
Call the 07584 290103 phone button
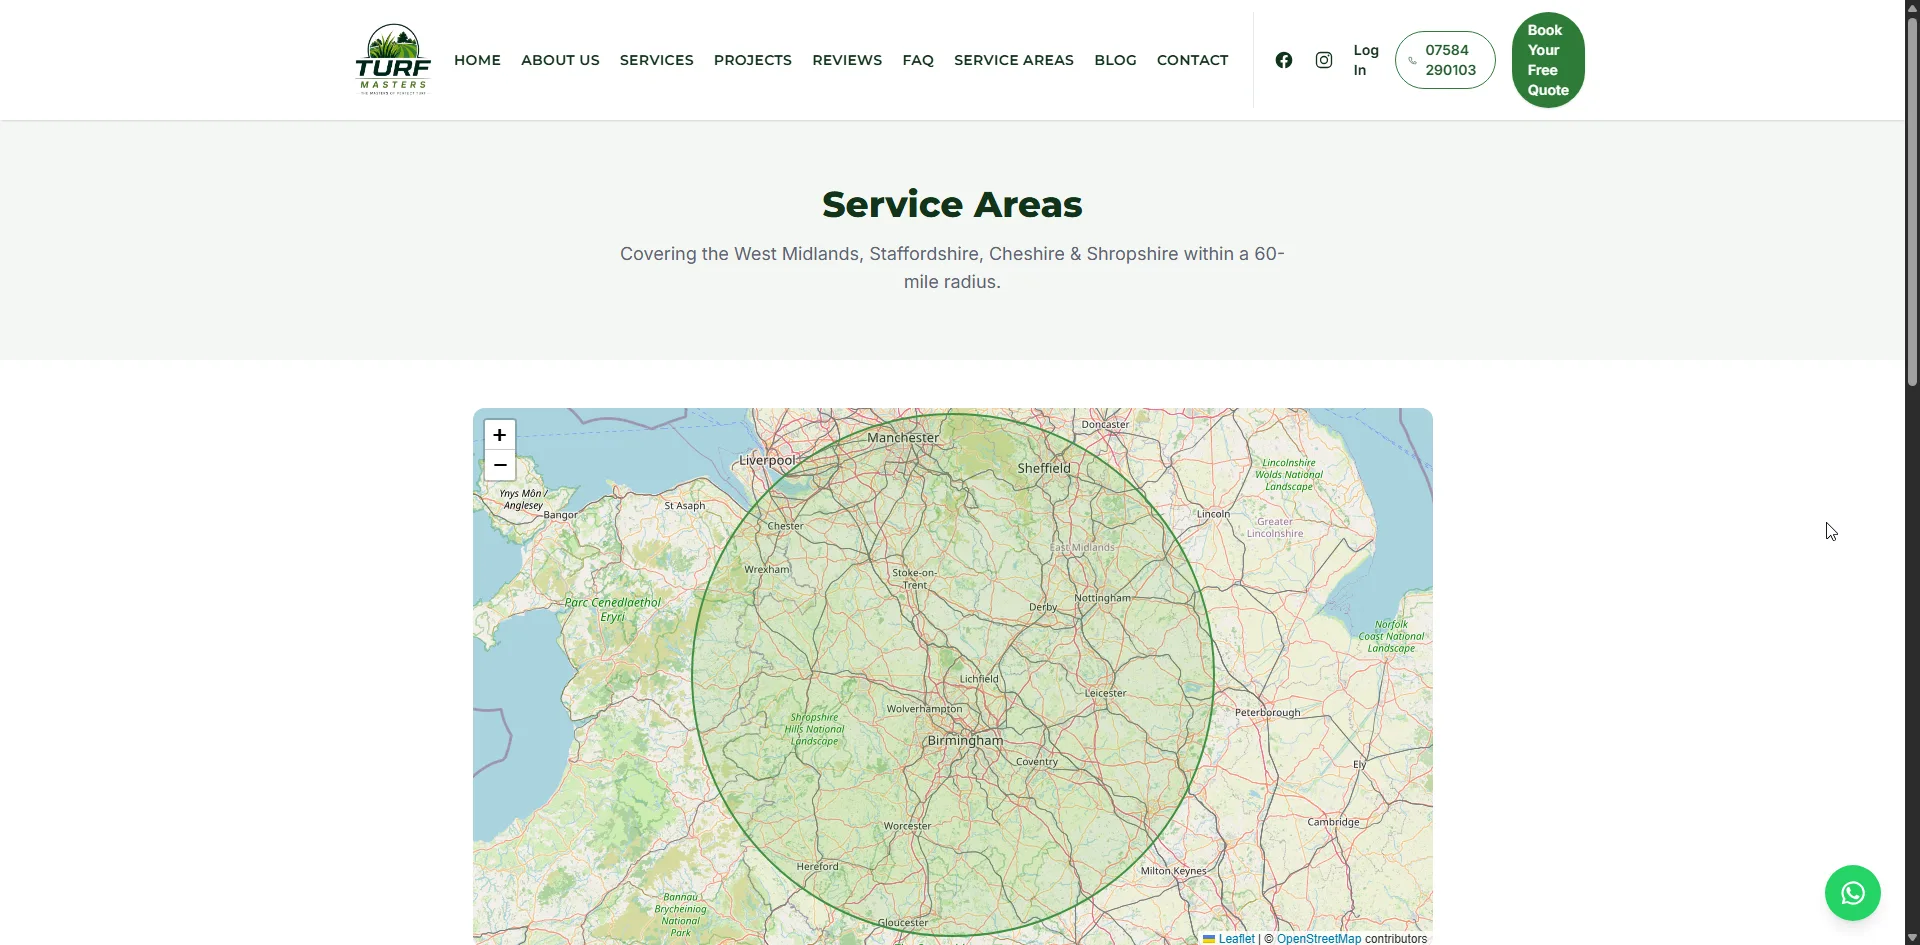coord(1445,60)
